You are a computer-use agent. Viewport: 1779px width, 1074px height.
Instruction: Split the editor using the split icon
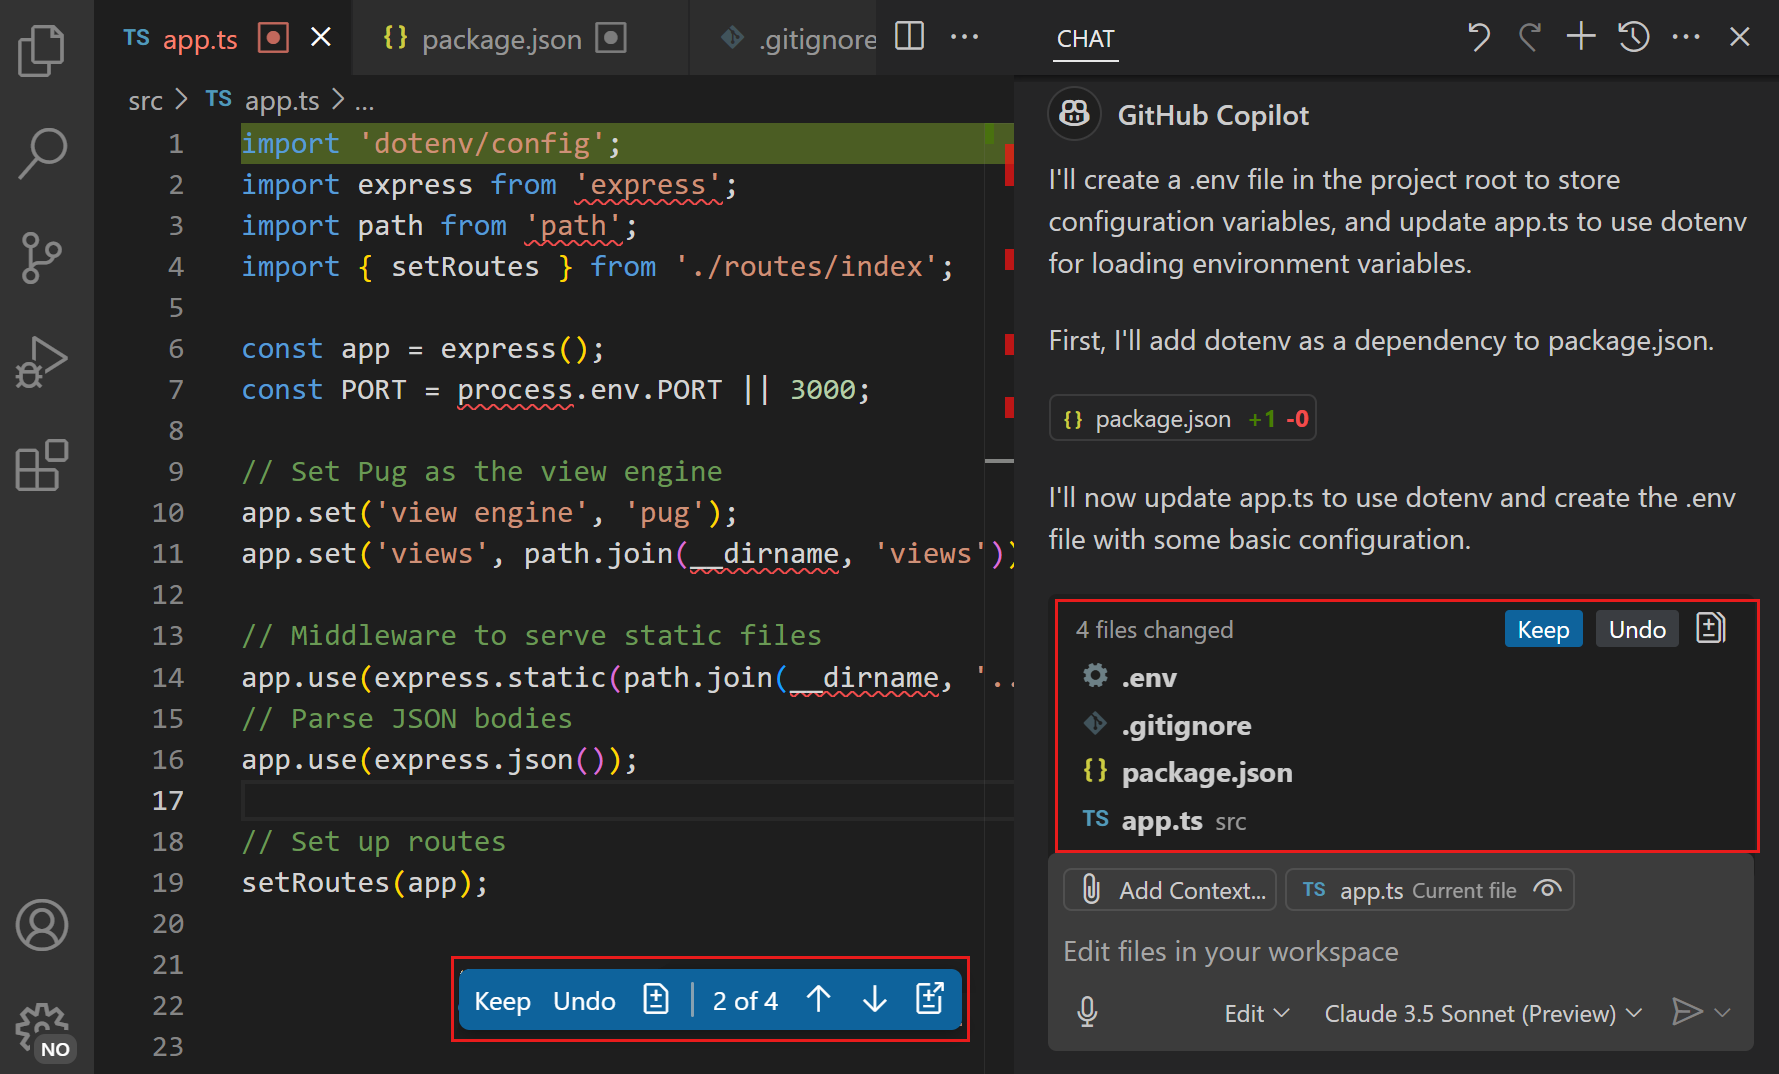coord(908,36)
